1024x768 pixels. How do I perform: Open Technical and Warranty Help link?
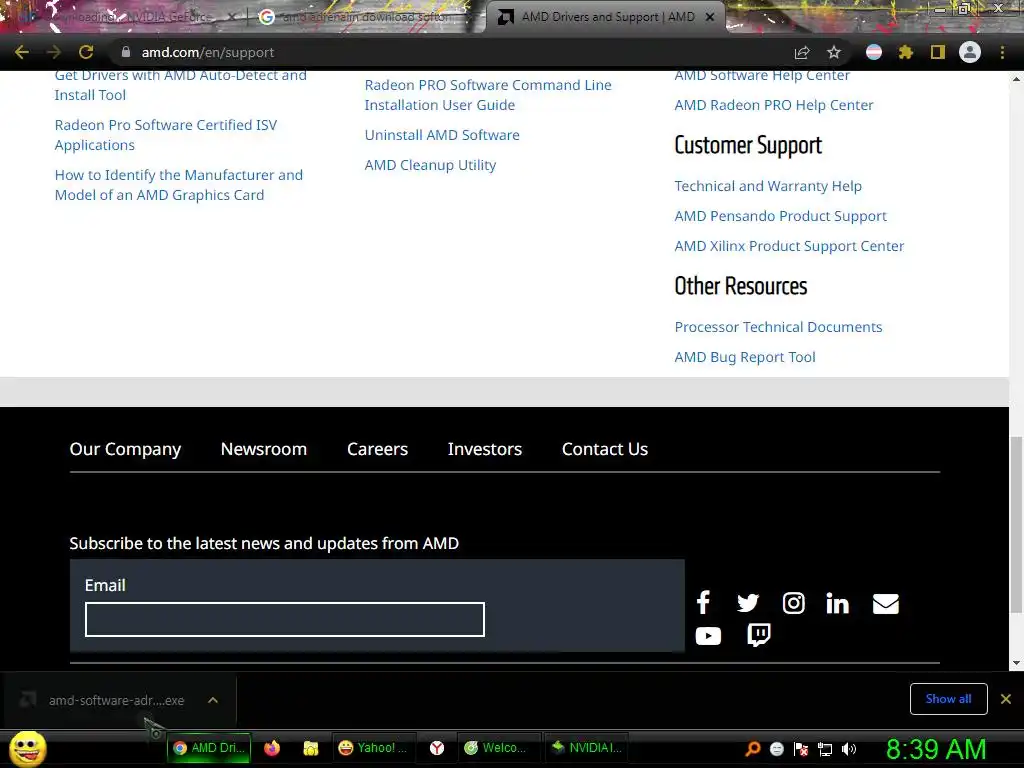tap(768, 186)
